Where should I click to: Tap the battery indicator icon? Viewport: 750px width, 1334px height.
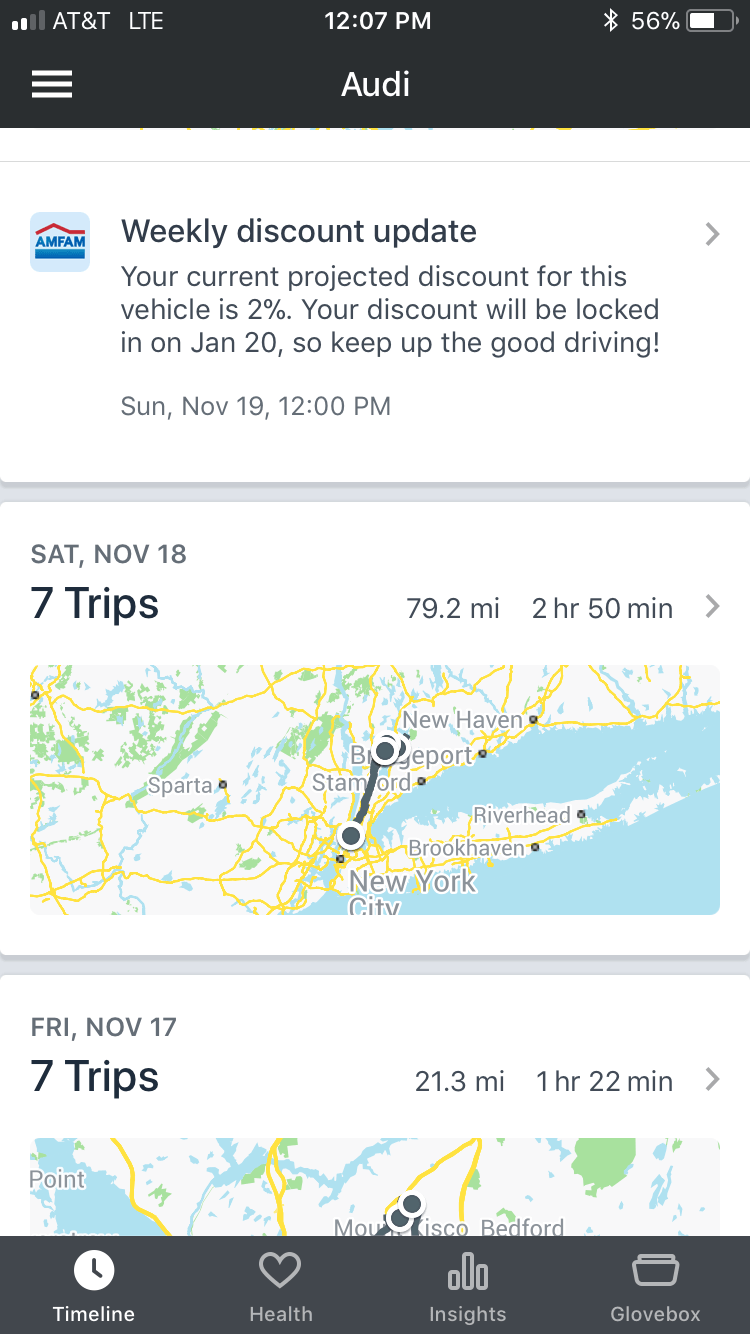pyautogui.click(x=711, y=21)
